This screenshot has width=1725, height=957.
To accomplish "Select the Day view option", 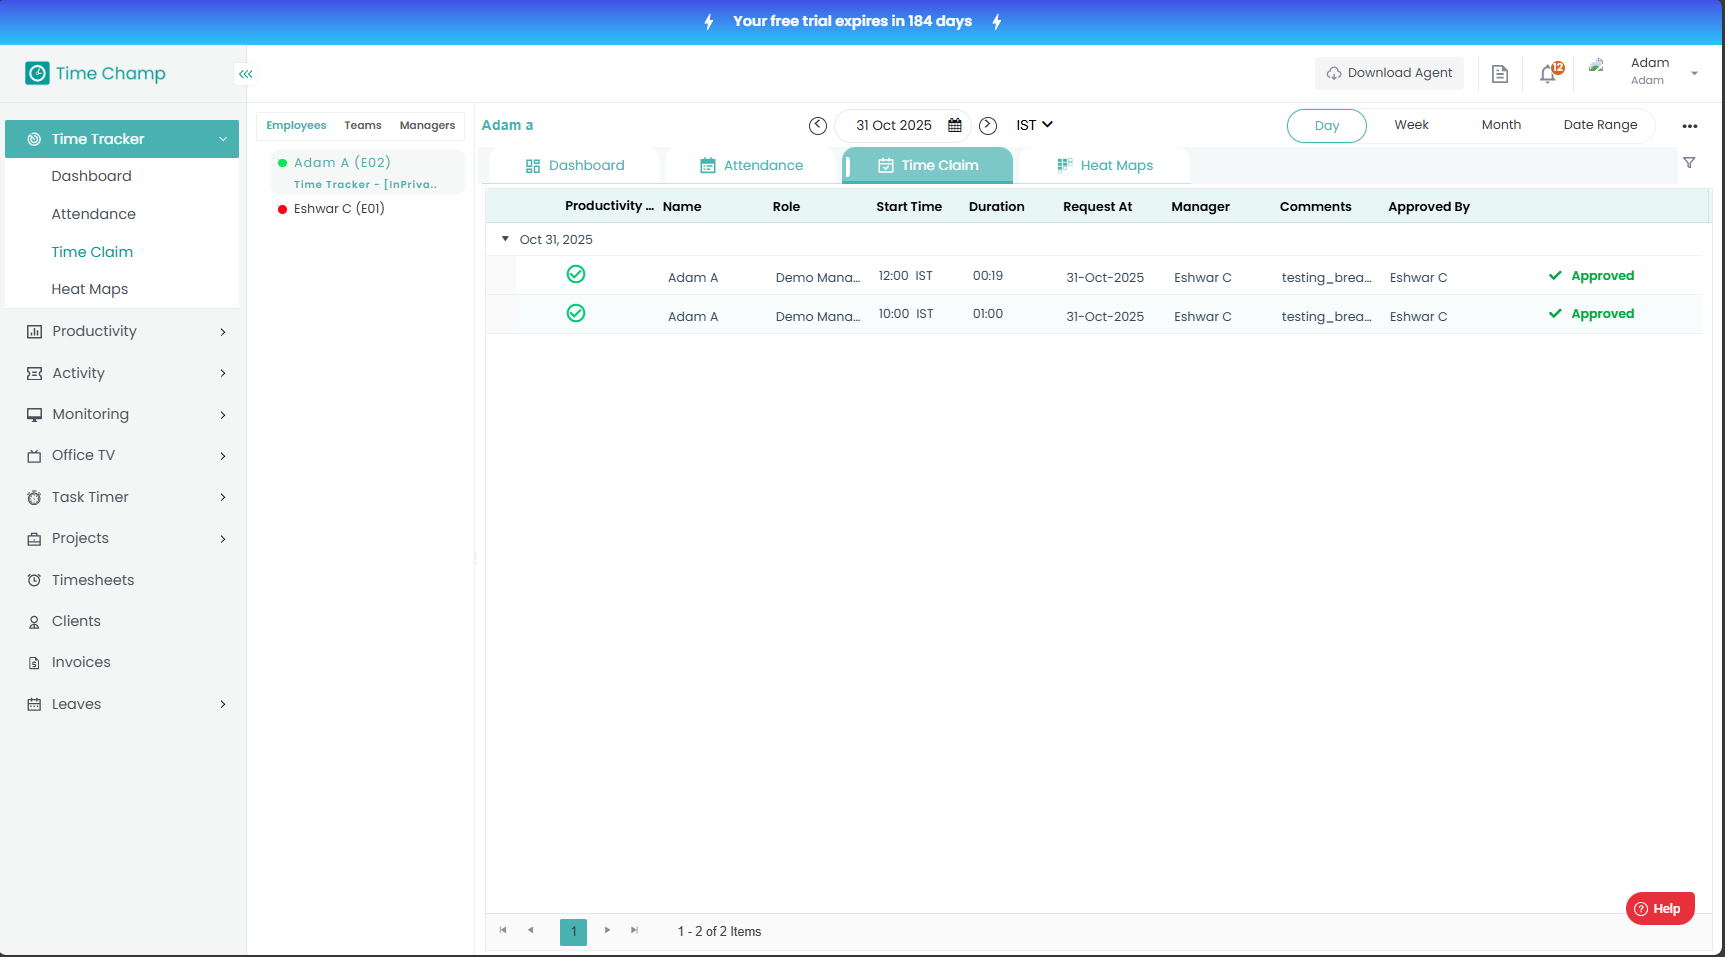I will pos(1326,126).
